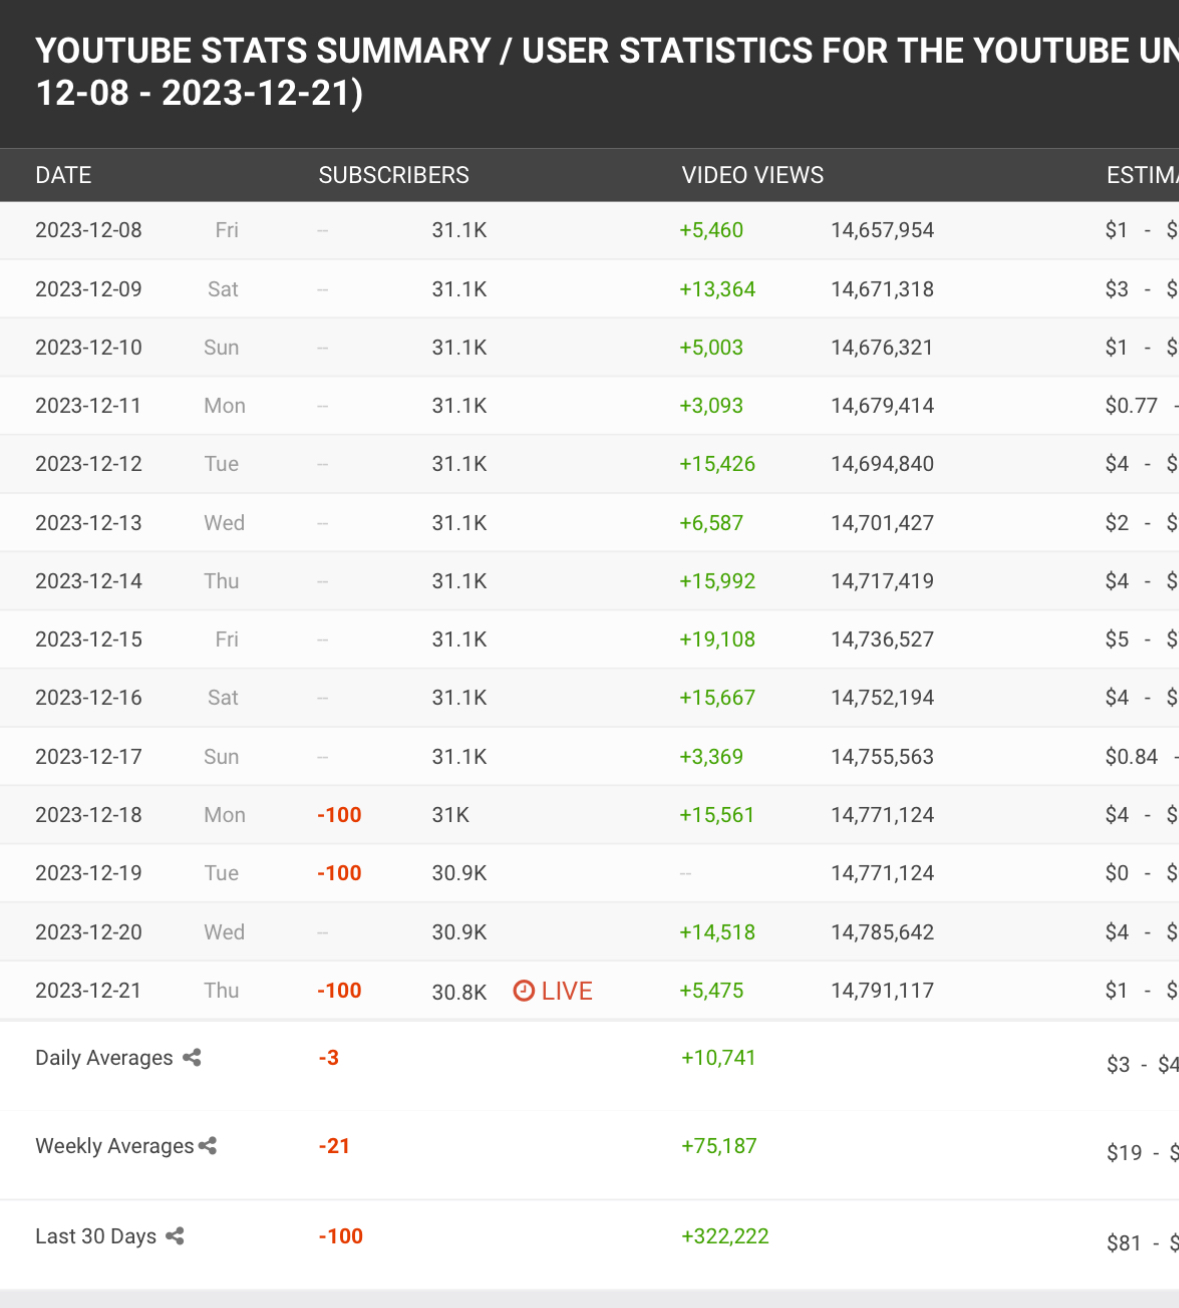Click the +5,003 views gain value
This screenshot has height=1308, width=1179.
coord(711,347)
